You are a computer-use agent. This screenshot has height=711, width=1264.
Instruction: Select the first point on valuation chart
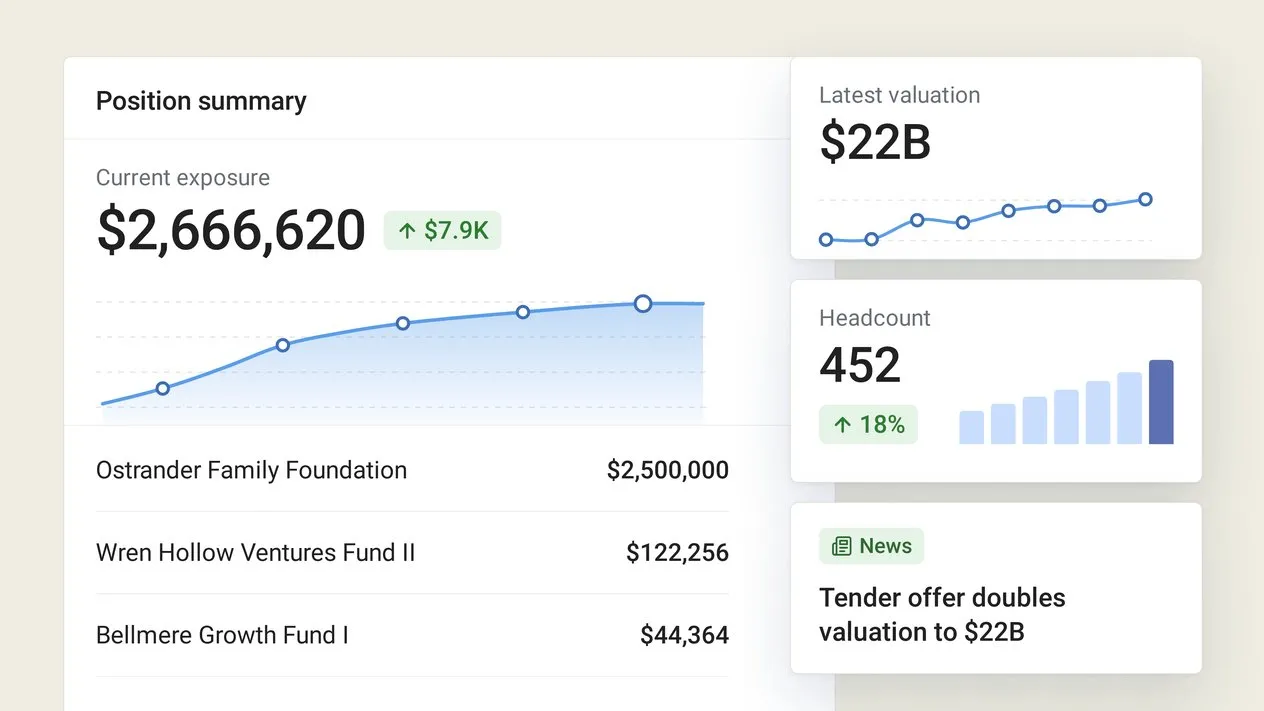[x=826, y=239]
